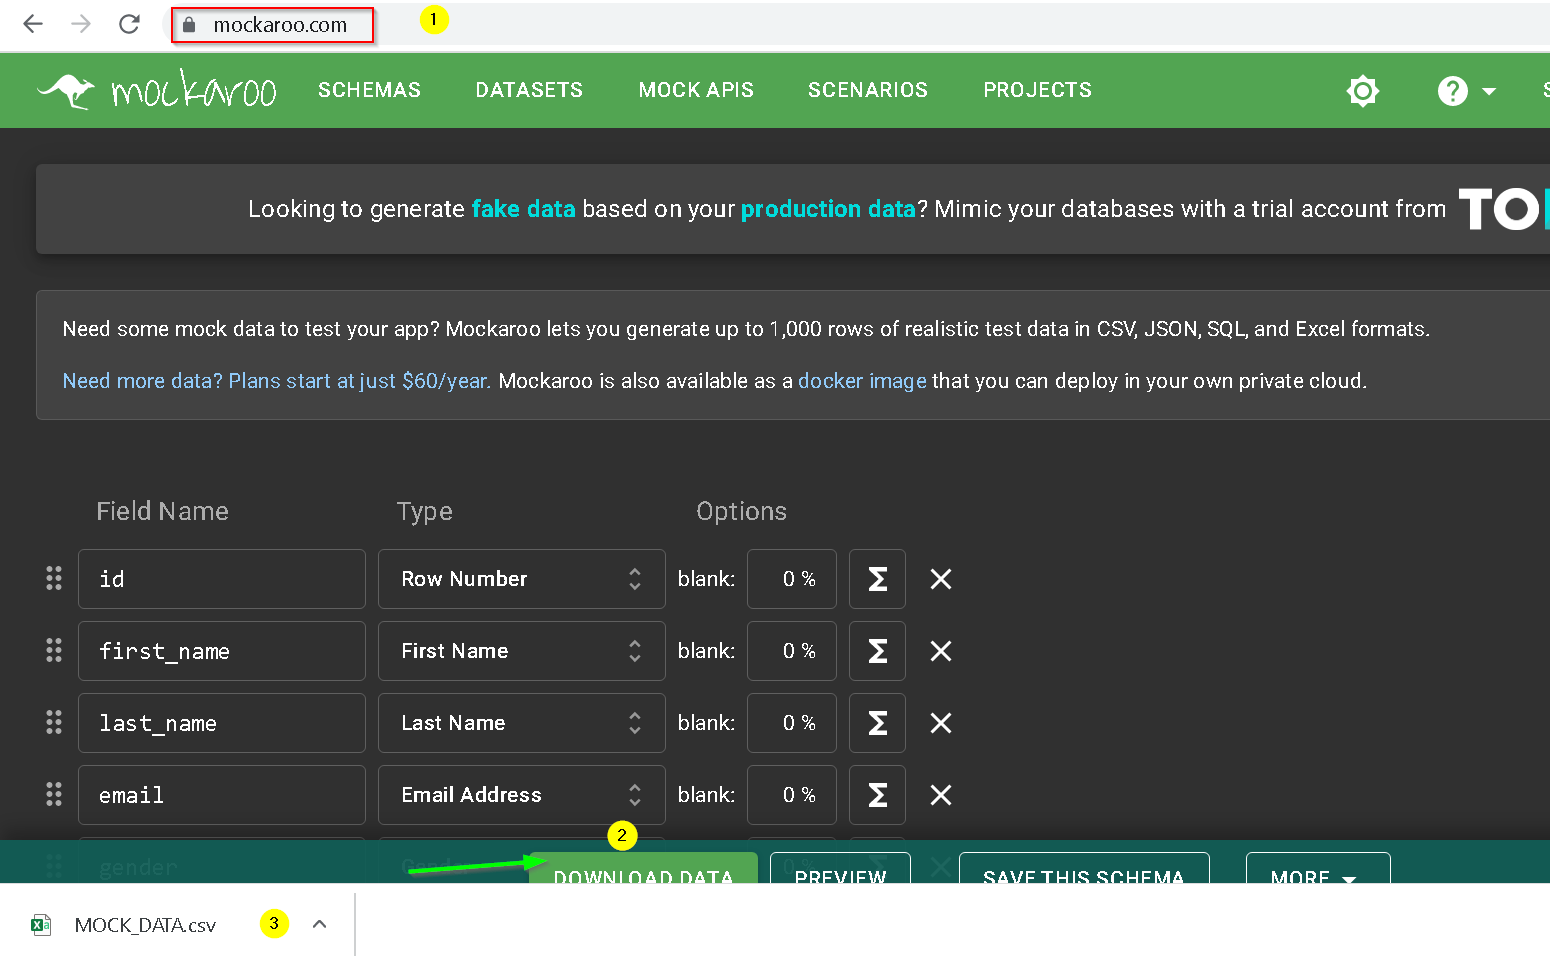The height and width of the screenshot is (956, 1550).
Task: Go back with the browser back arrow
Action: pyautogui.click(x=33, y=24)
